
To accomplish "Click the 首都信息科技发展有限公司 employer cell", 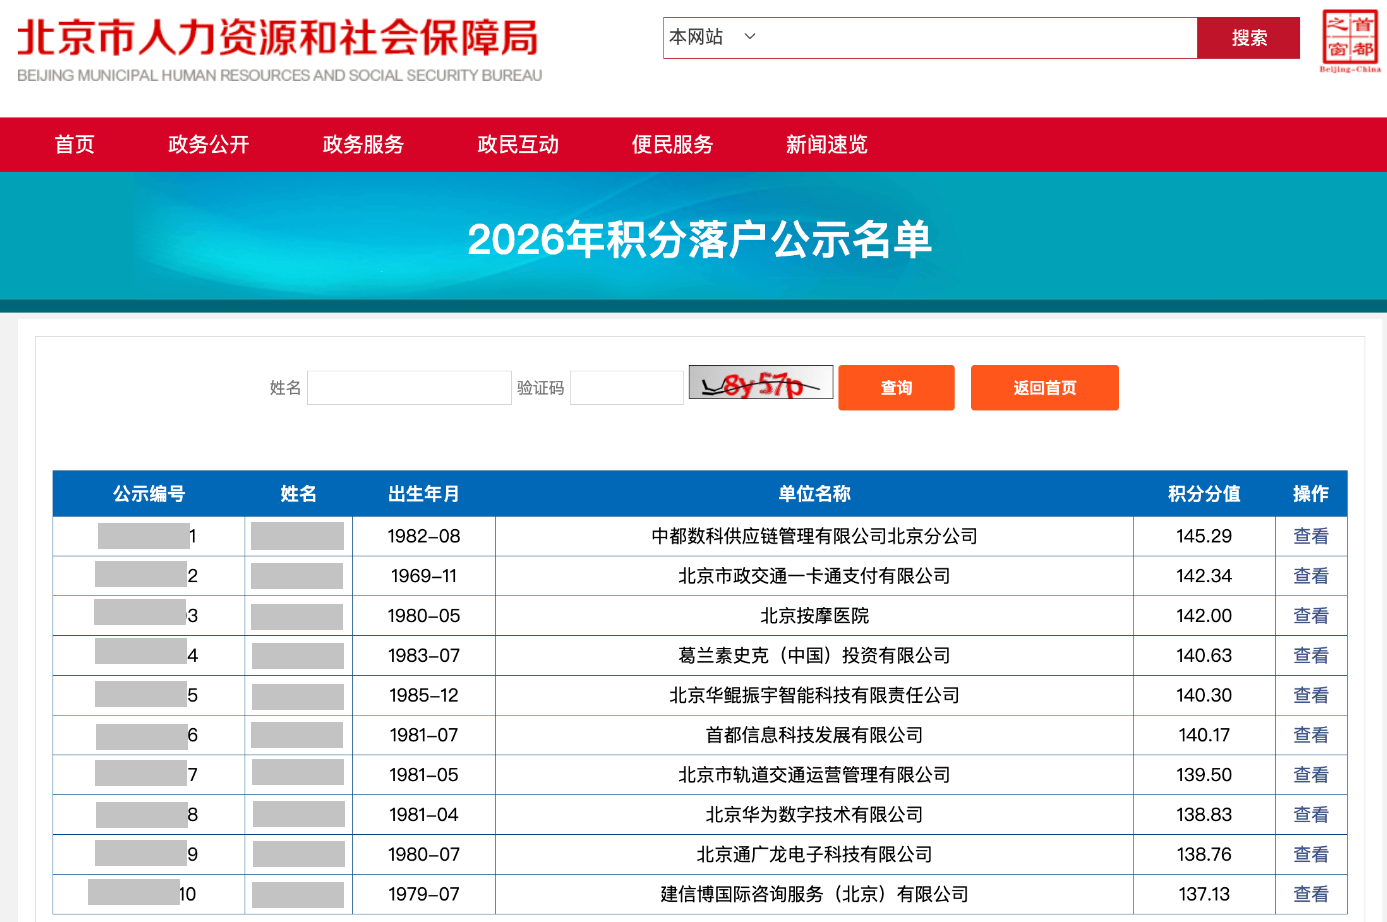I will (814, 735).
